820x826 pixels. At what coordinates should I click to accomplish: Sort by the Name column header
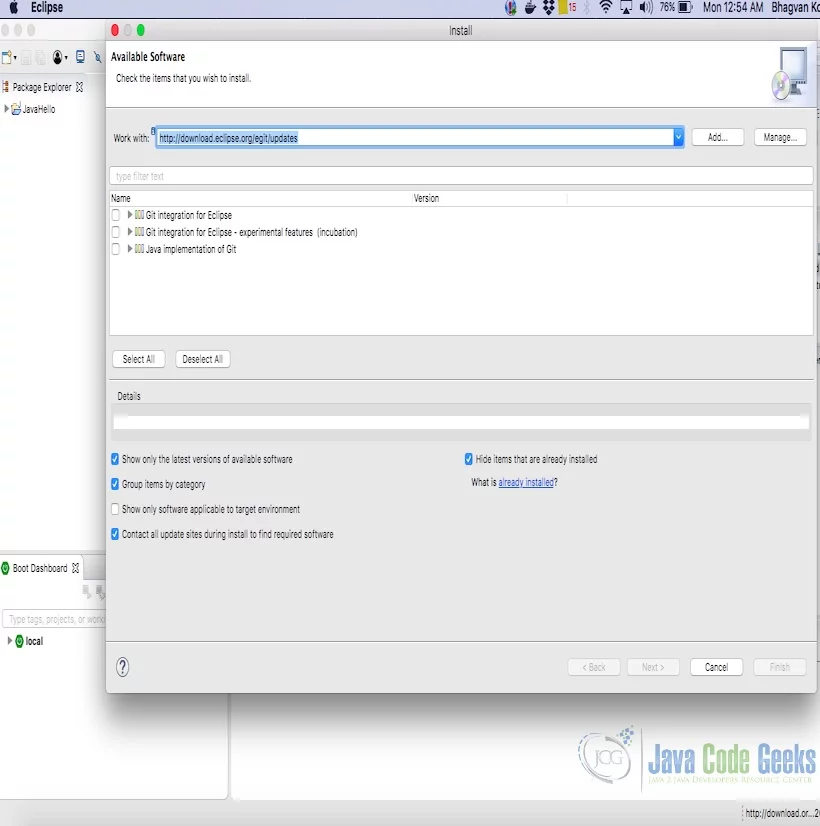click(261, 198)
